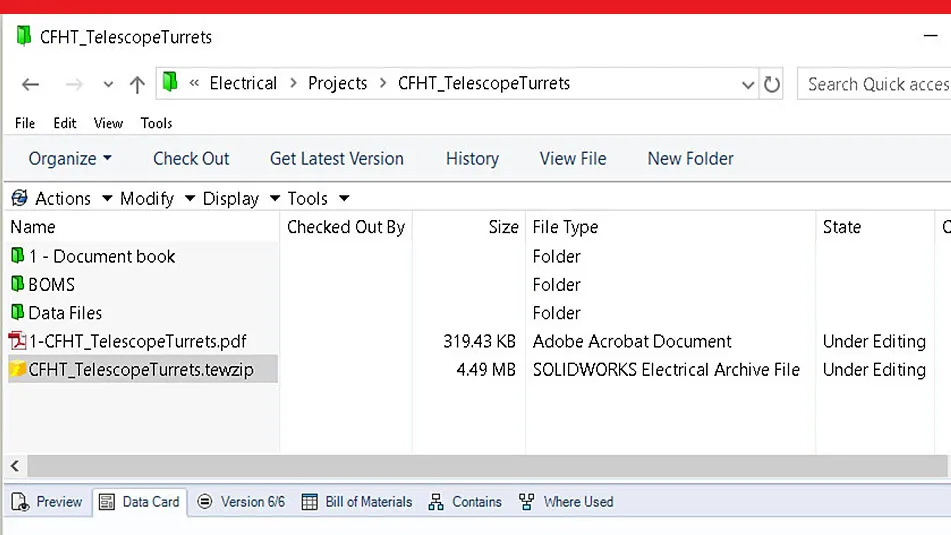Click View File

pos(573,158)
